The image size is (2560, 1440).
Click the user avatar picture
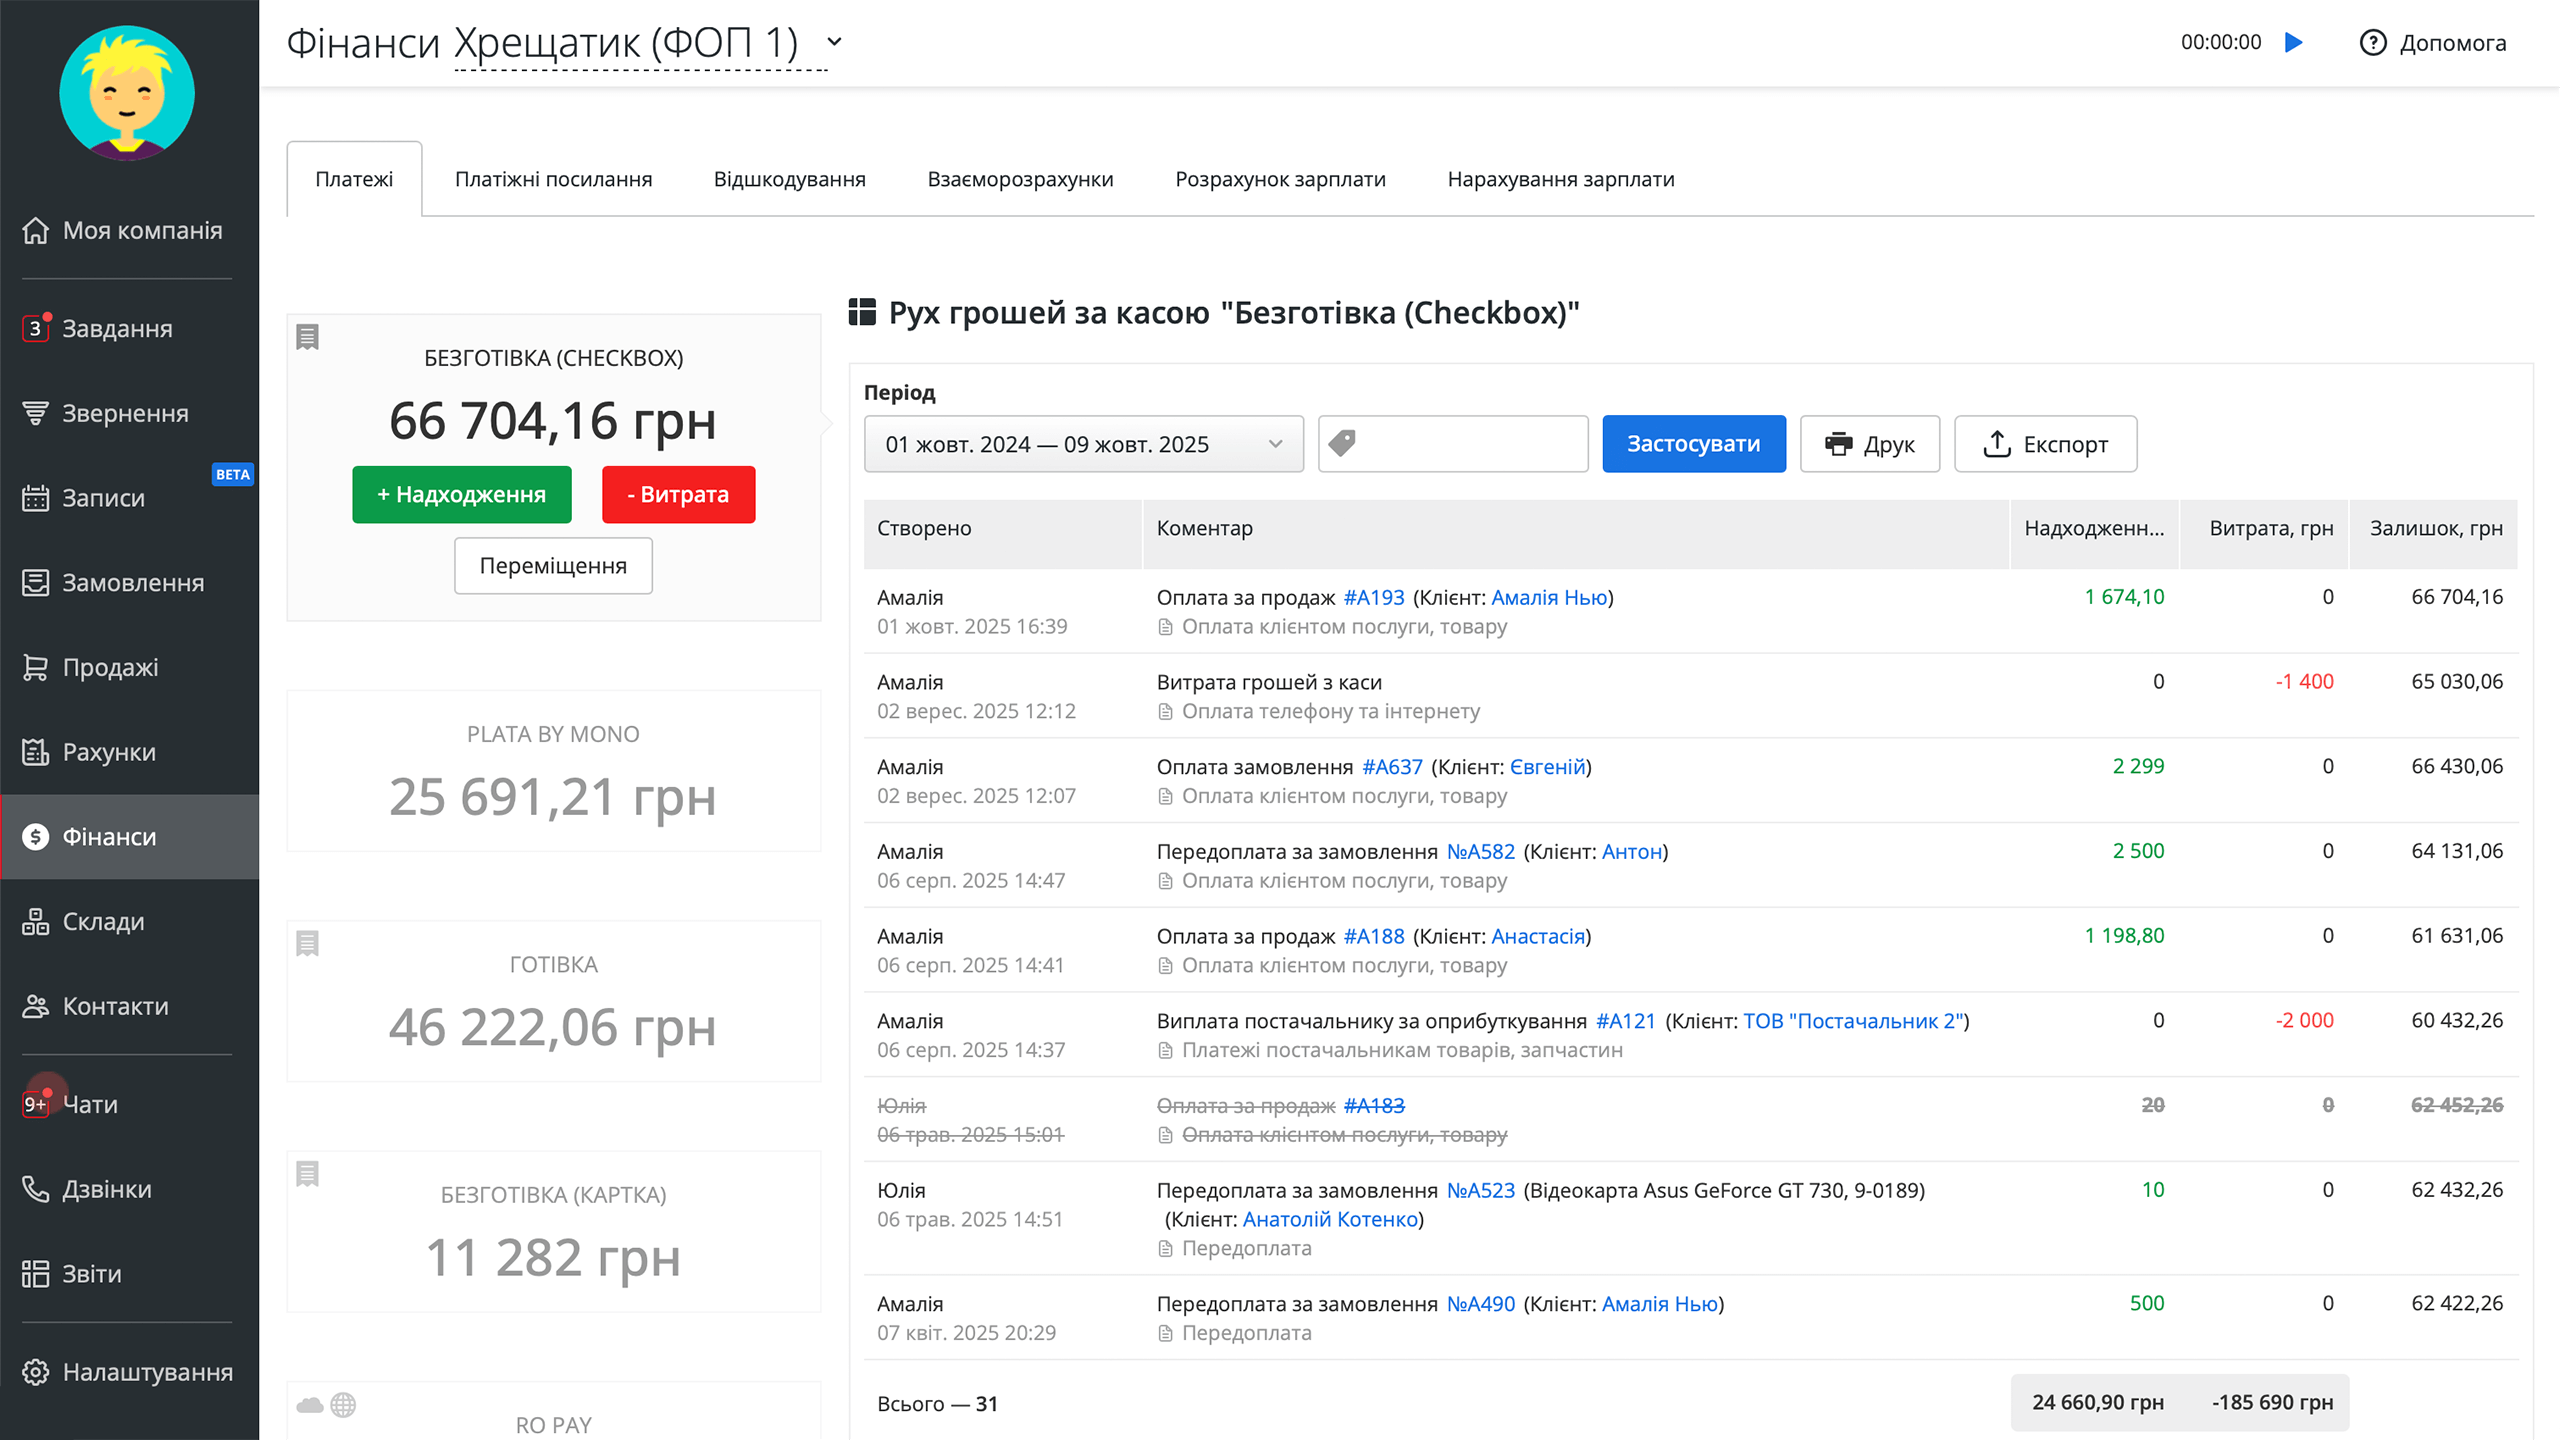(x=127, y=92)
